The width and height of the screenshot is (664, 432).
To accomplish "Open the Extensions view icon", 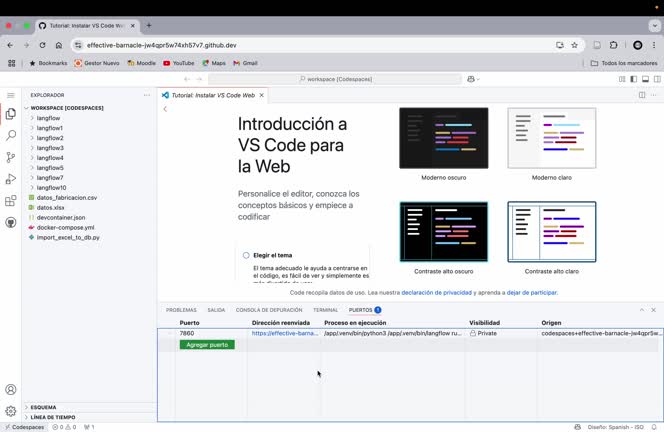I will (x=11, y=200).
